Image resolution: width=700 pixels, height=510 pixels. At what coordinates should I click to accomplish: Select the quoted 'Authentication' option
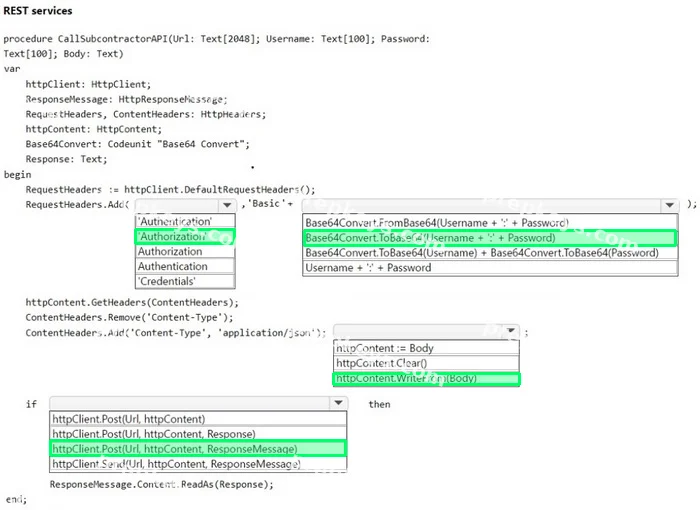(185, 222)
